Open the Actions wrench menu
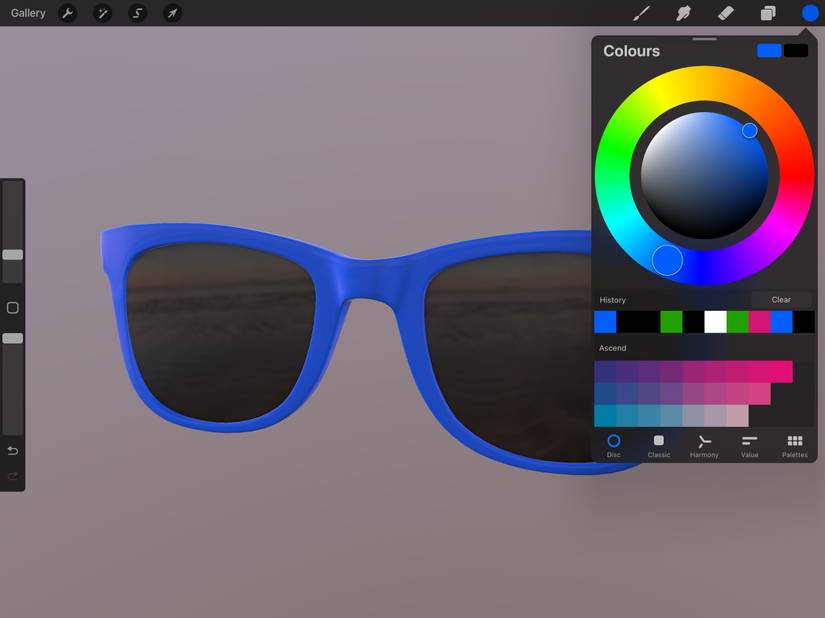The image size is (825, 618). click(67, 13)
